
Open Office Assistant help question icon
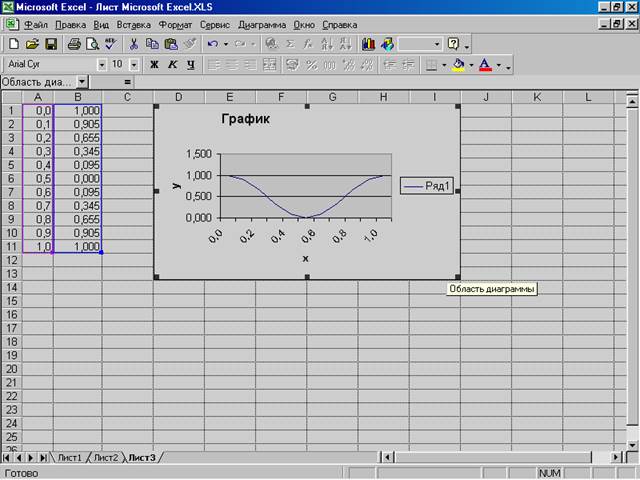tap(453, 44)
